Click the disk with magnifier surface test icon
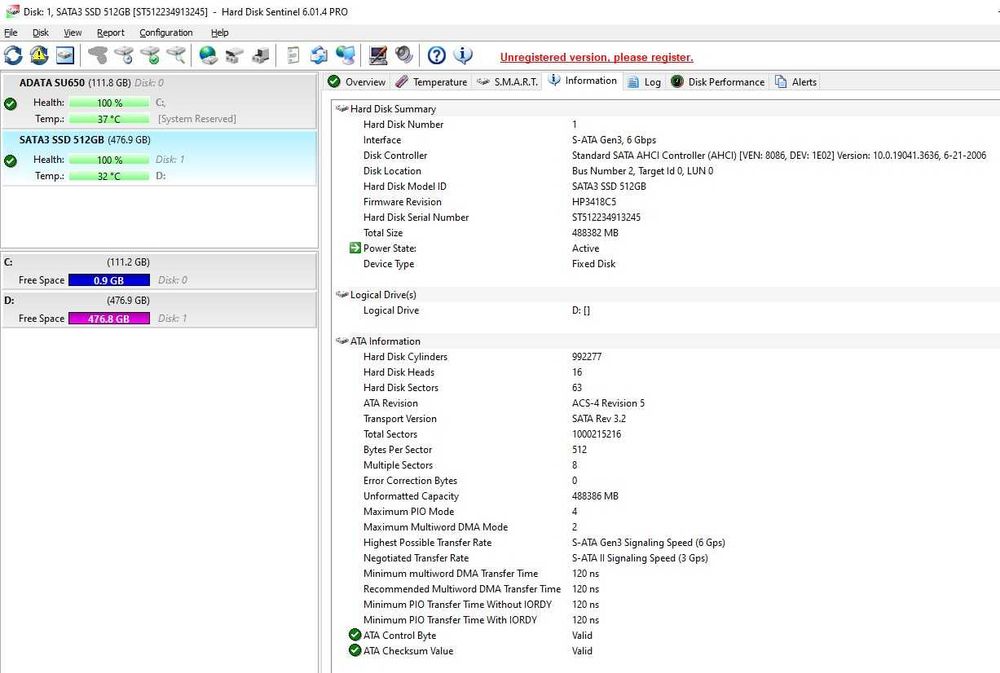This screenshot has width=1000, height=673. tap(176, 55)
